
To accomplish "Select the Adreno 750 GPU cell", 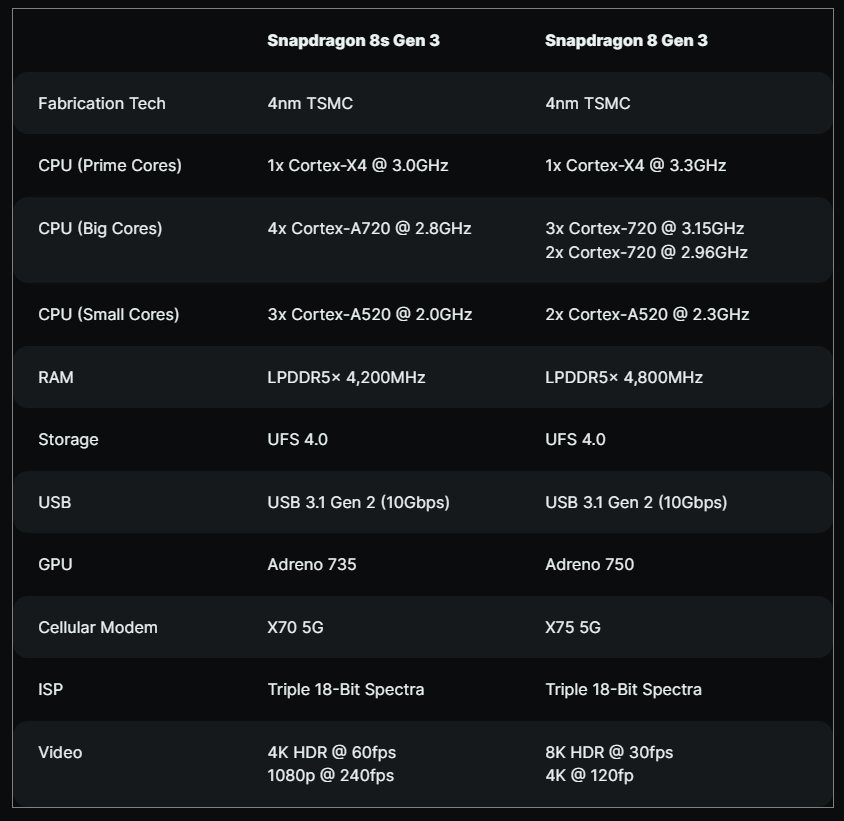I will click(589, 564).
